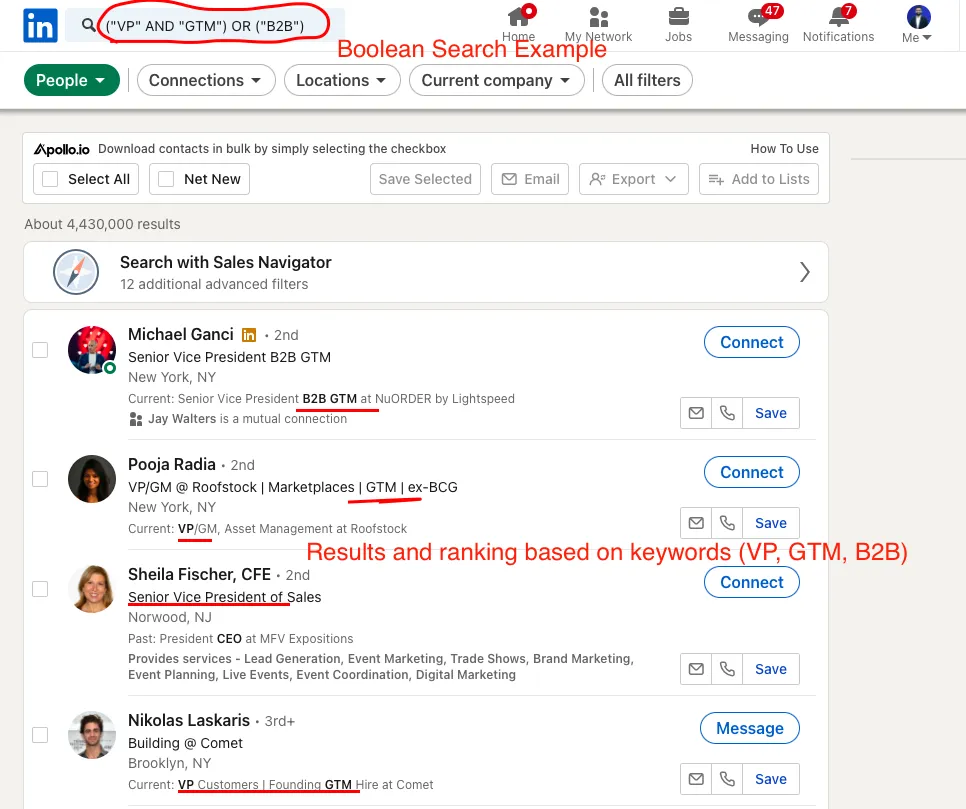Click the LinkedIn logo icon
This screenshot has height=809, width=966.
[x=40, y=26]
